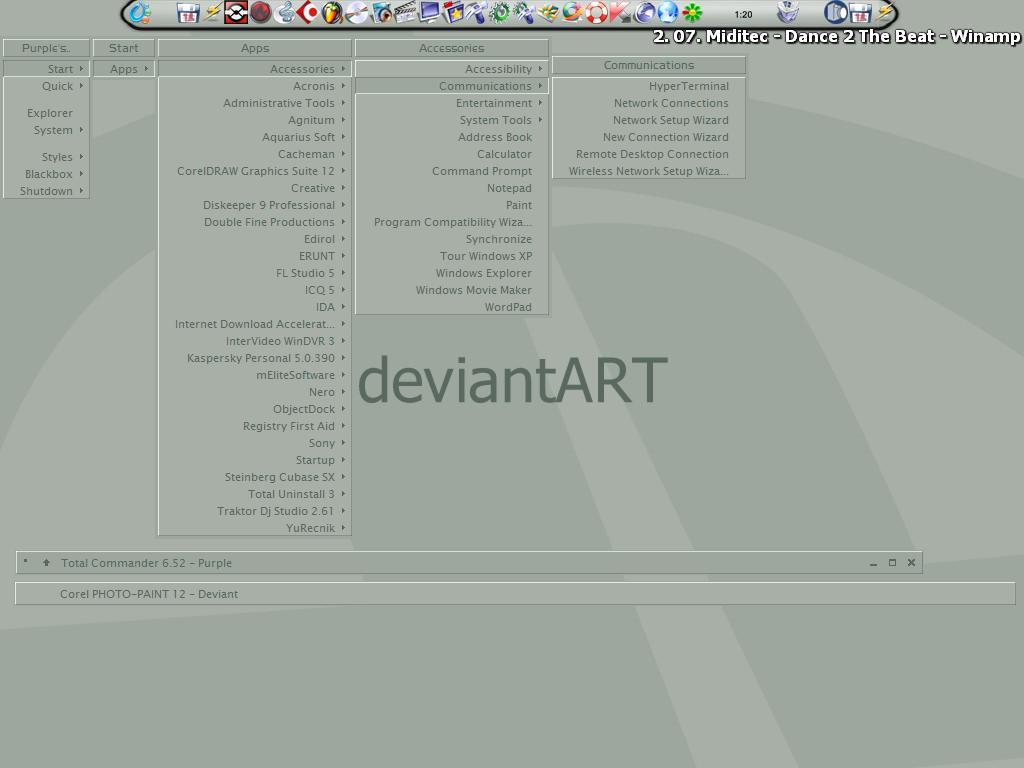
Task: Expand CorelDRAW Graphics Suite 12 submenu
Action: (255, 170)
